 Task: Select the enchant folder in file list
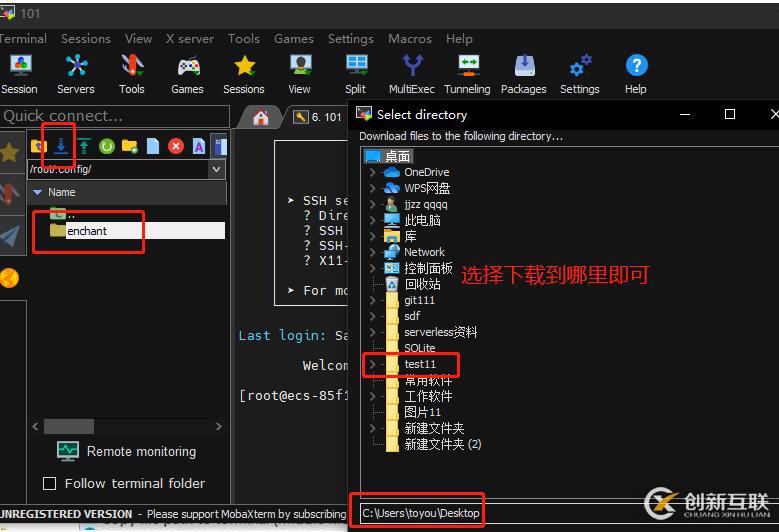pos(137,231)
